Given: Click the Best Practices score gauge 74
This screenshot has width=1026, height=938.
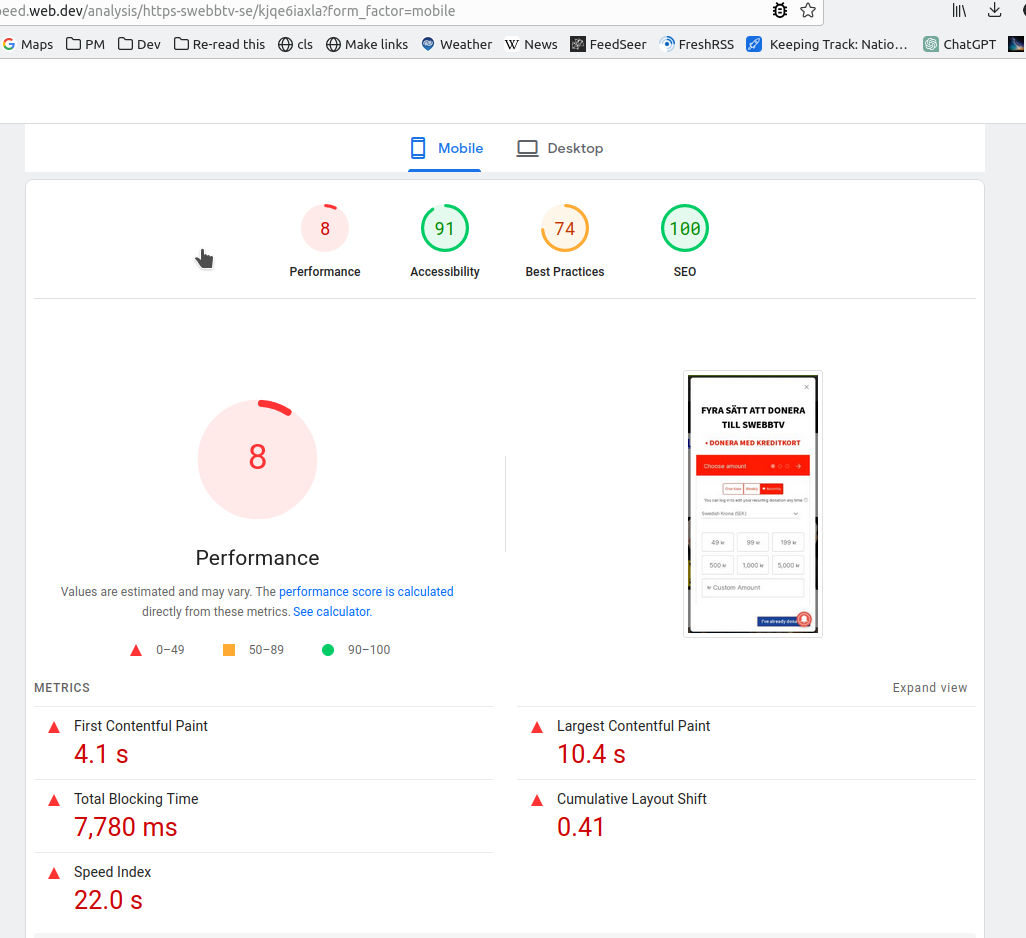Looking at the screenshot, I should [x=565, y=229].
